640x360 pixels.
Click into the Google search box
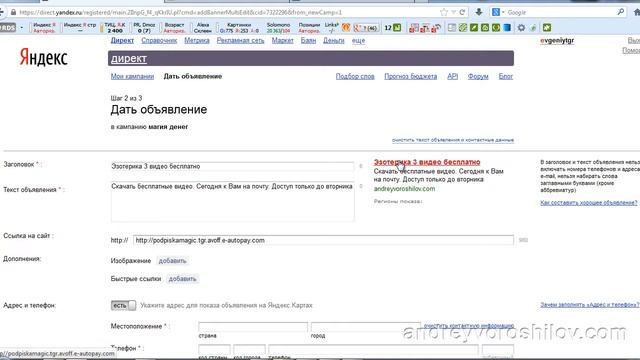tap(561, 13)
